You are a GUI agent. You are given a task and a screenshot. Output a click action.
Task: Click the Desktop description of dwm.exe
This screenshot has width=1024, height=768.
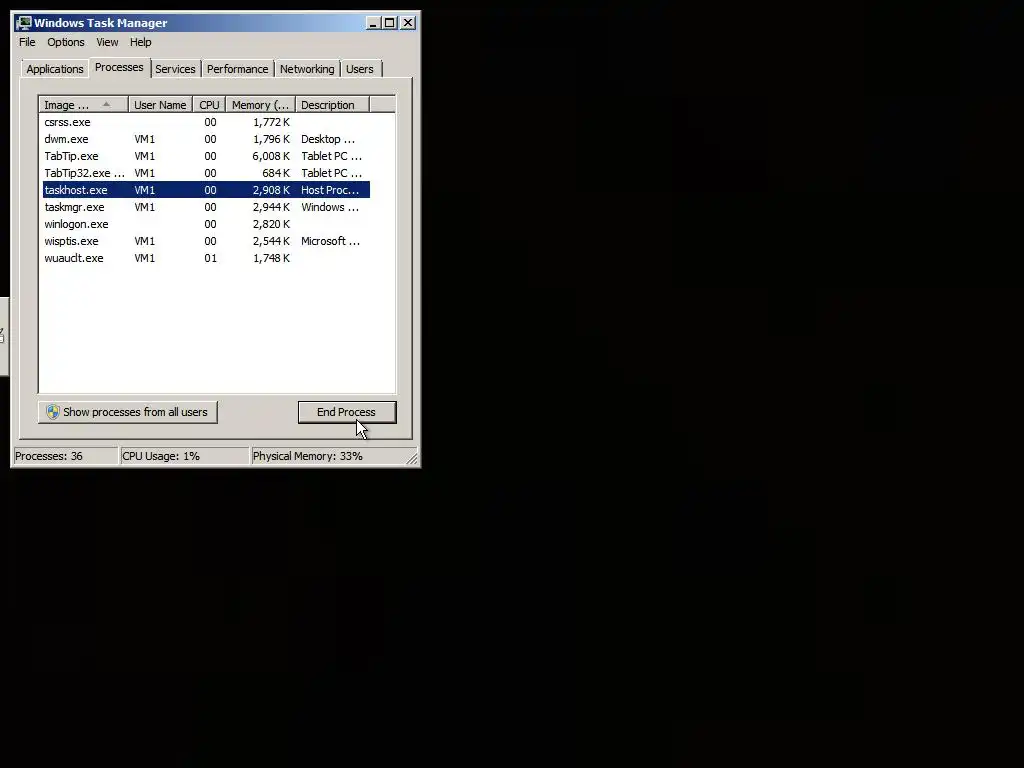[x=328, y=139]
